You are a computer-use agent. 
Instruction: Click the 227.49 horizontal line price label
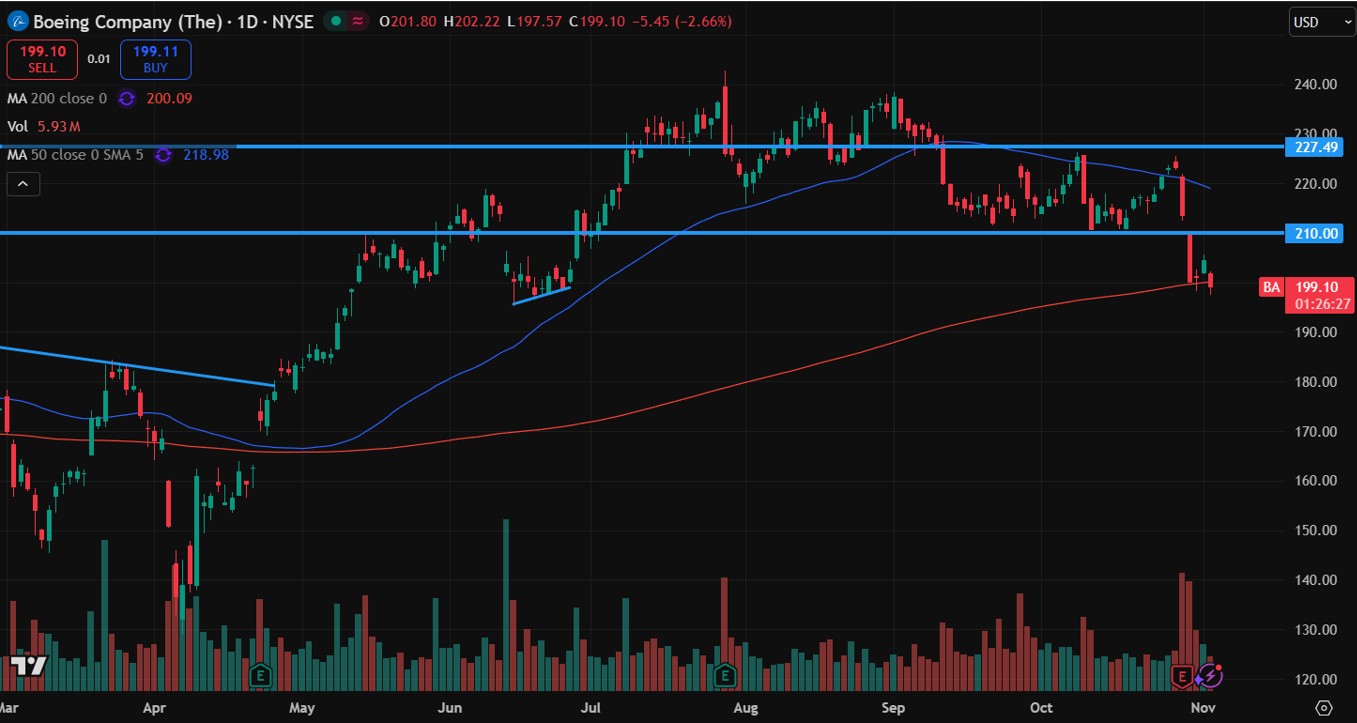[1313, 147]
